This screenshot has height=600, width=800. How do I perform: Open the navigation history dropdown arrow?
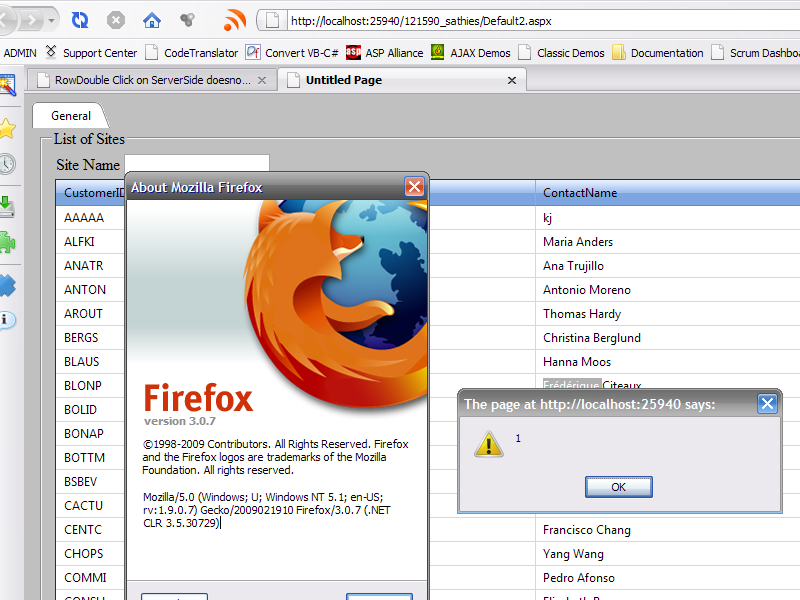point(51,21)
